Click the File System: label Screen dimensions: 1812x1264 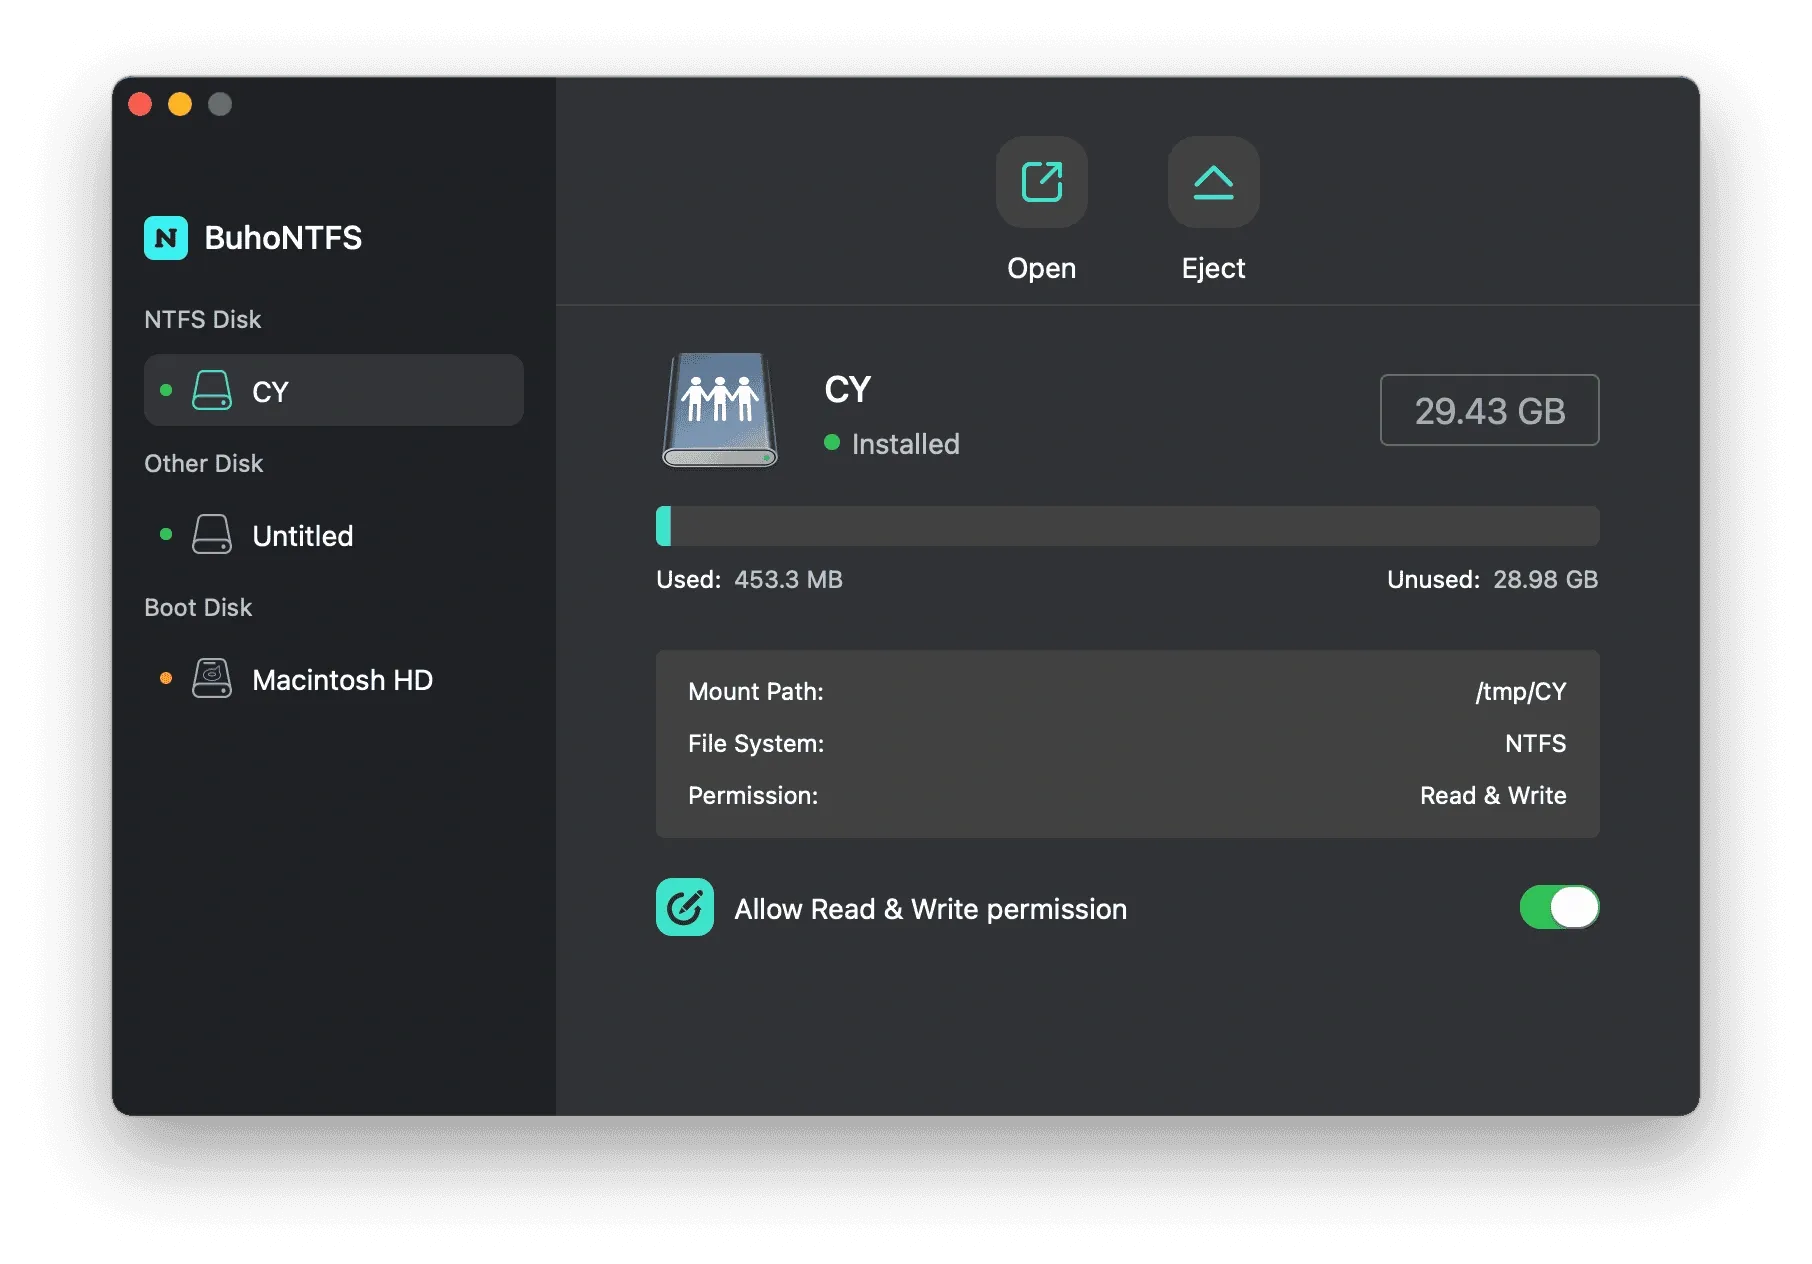click(756, 743)
